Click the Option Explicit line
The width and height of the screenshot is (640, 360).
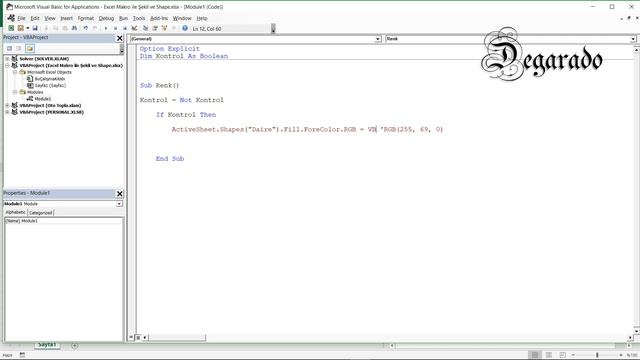[169, 49]
